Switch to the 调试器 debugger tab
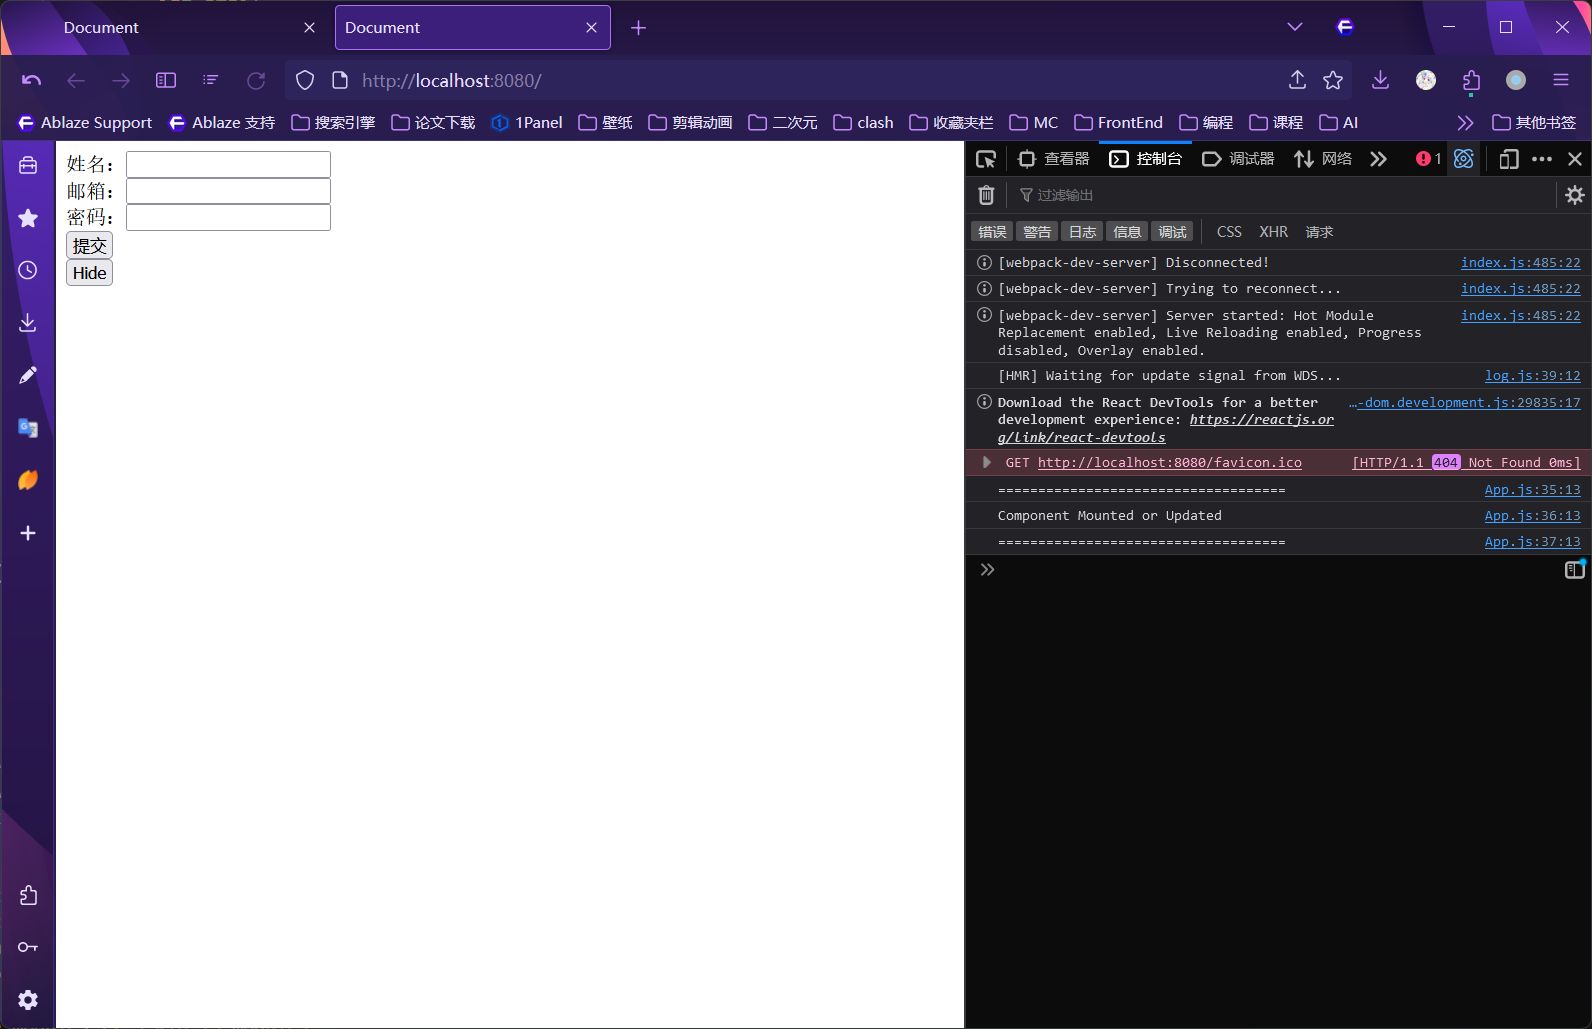The height and width of the screenshot is (1029, 1592). [x=1238, y=159]
